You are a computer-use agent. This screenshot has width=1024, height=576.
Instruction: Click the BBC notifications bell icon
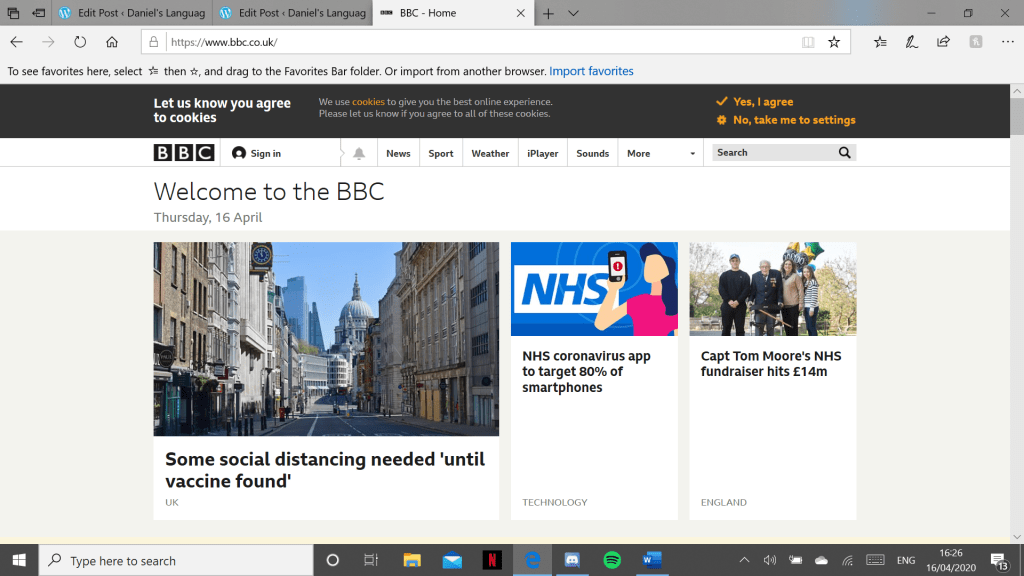tap(359, 153)
